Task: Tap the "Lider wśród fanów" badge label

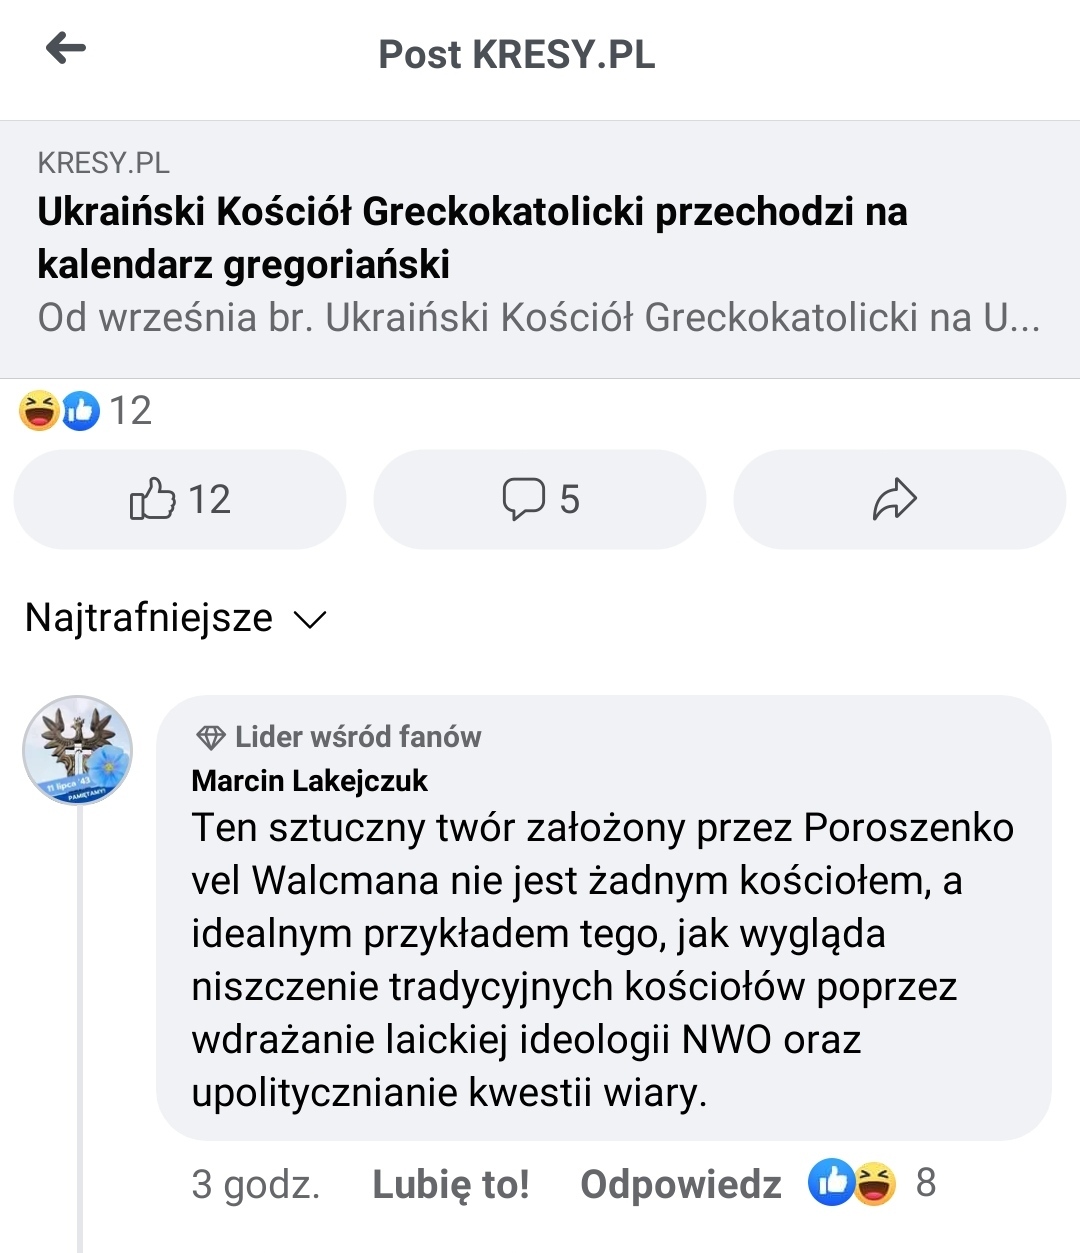Action: point(358,738)
